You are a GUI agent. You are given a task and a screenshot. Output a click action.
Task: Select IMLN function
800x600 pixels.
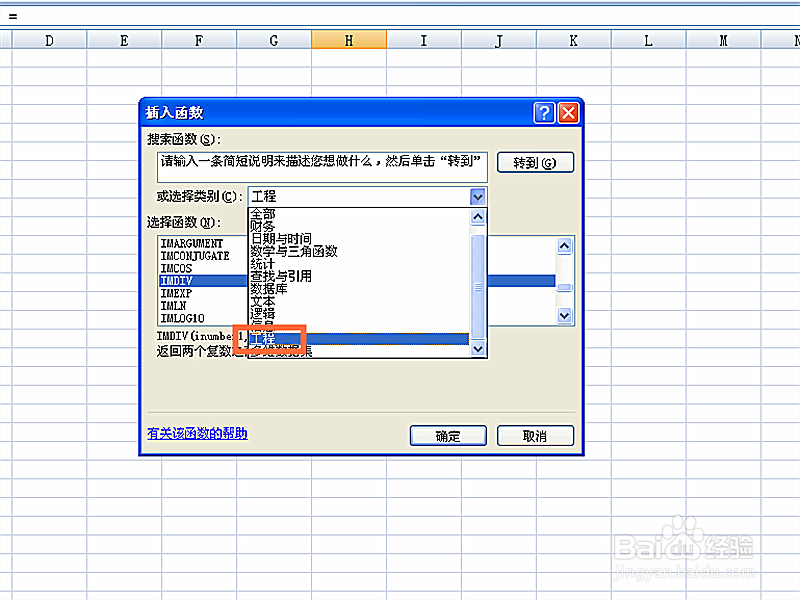click(173, 306)
